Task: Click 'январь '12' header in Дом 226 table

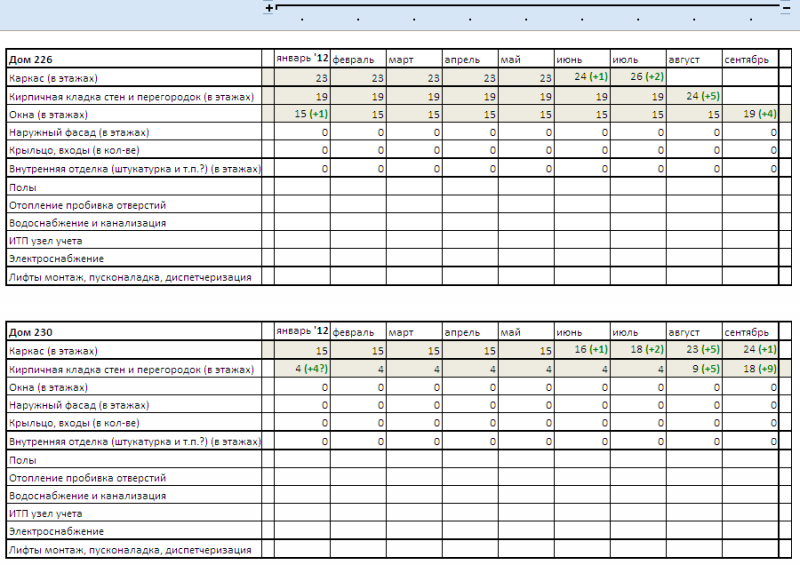Action: (x=302, y=59)
